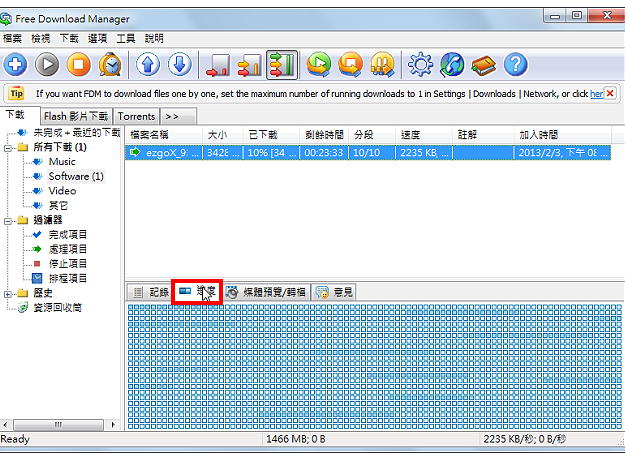Open the Torrents tab
Viewport: 625px width, 454px height.
tap(136, 116)
